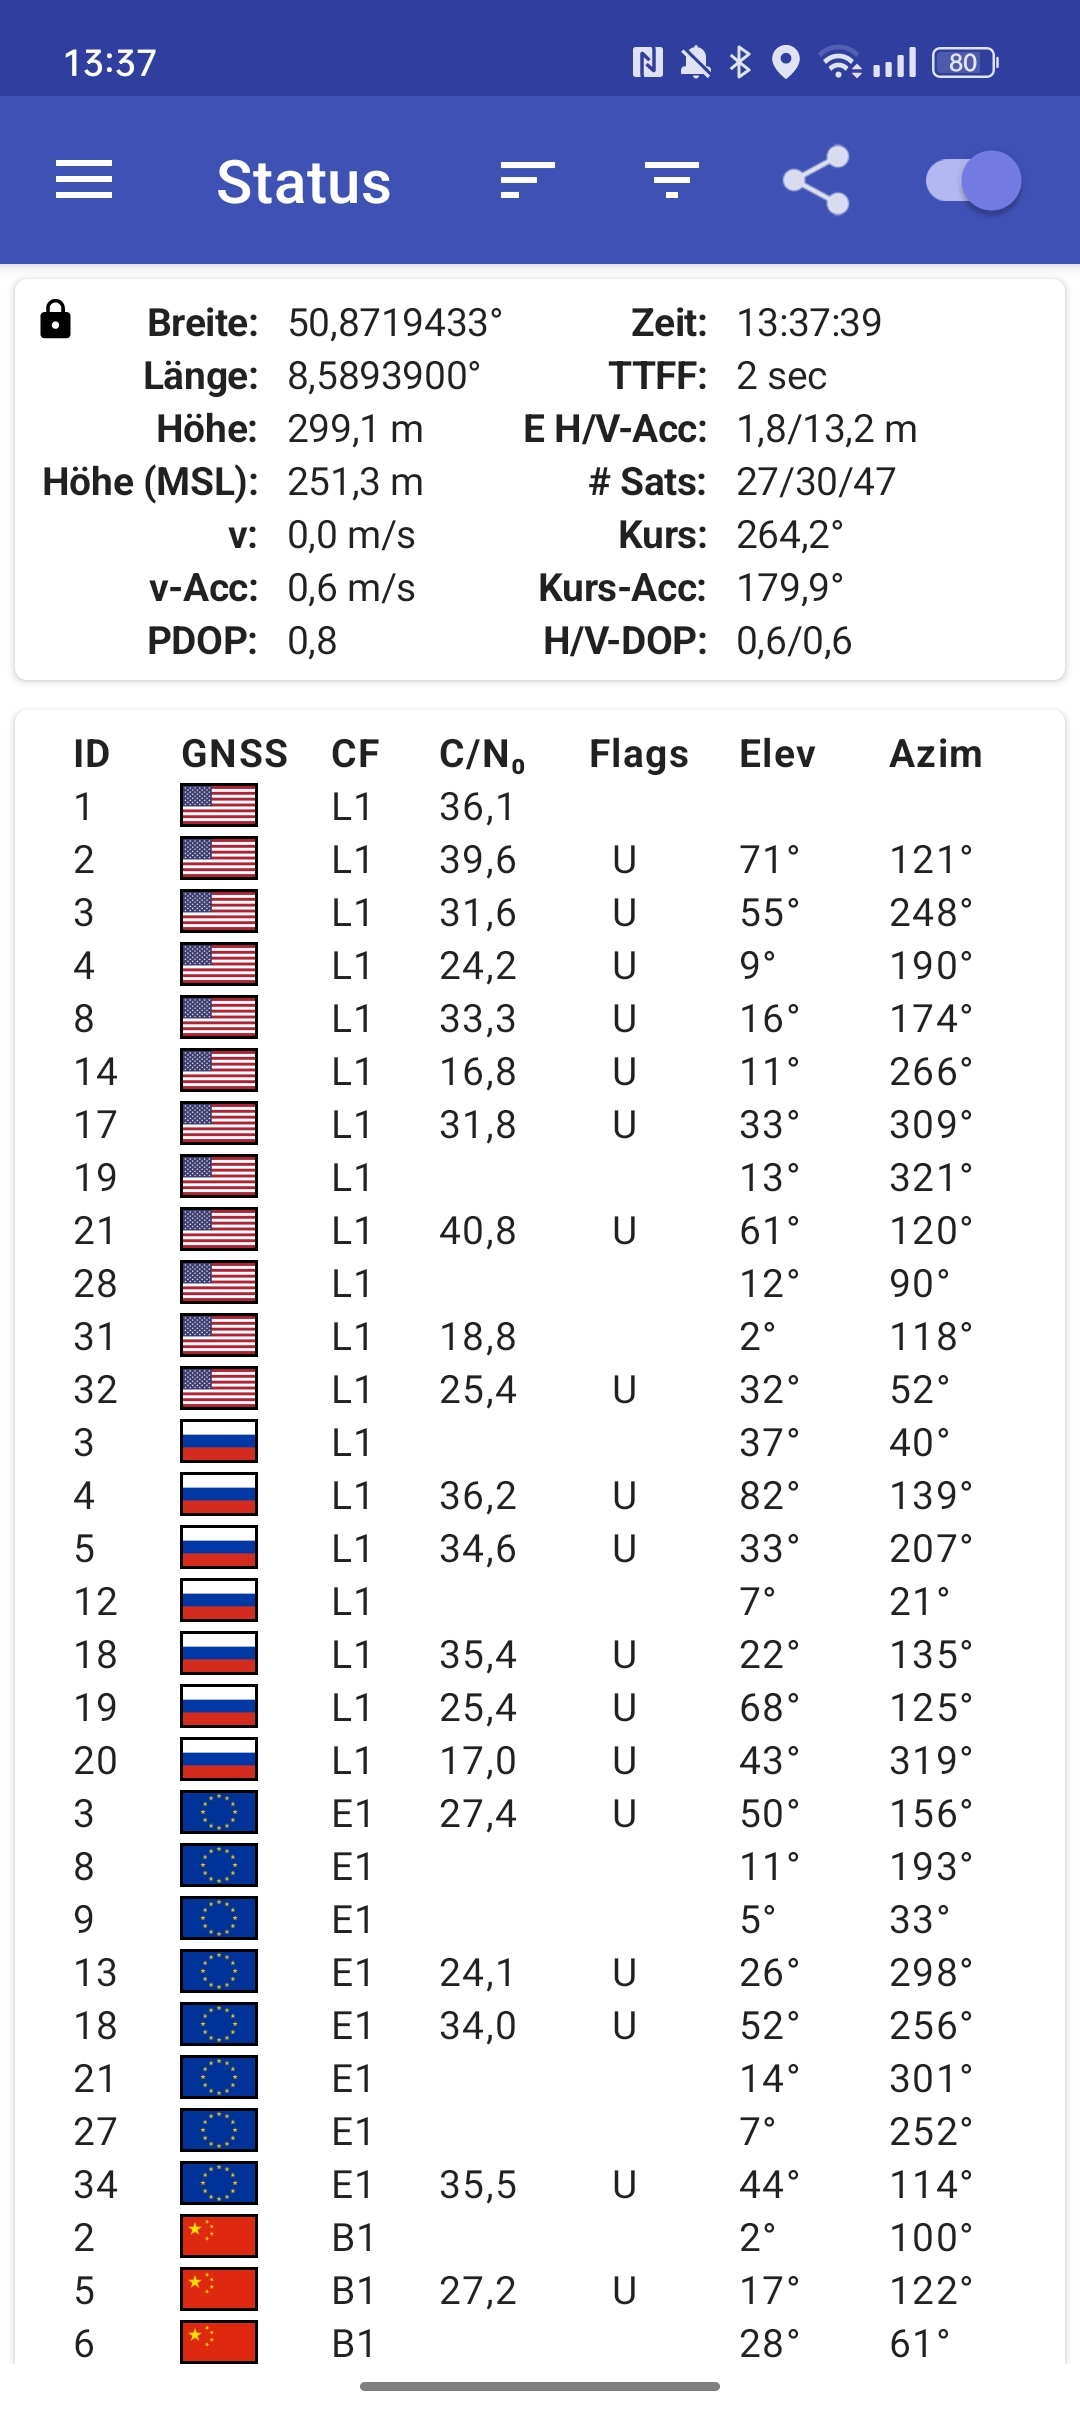Tap the C/N0 column header
Viewport: 1080px width, 2412px height.
pos(482,755)
